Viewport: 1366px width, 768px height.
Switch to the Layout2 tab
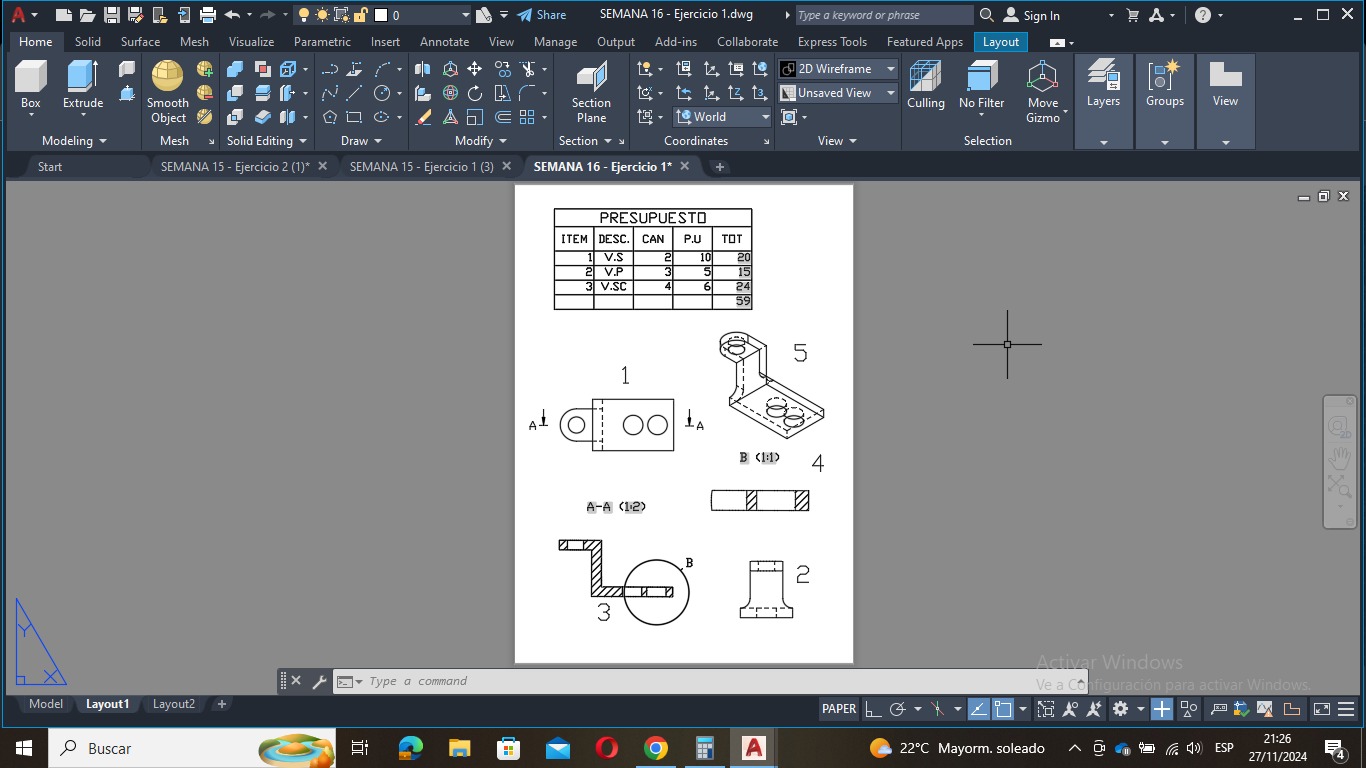click(174, 704)
